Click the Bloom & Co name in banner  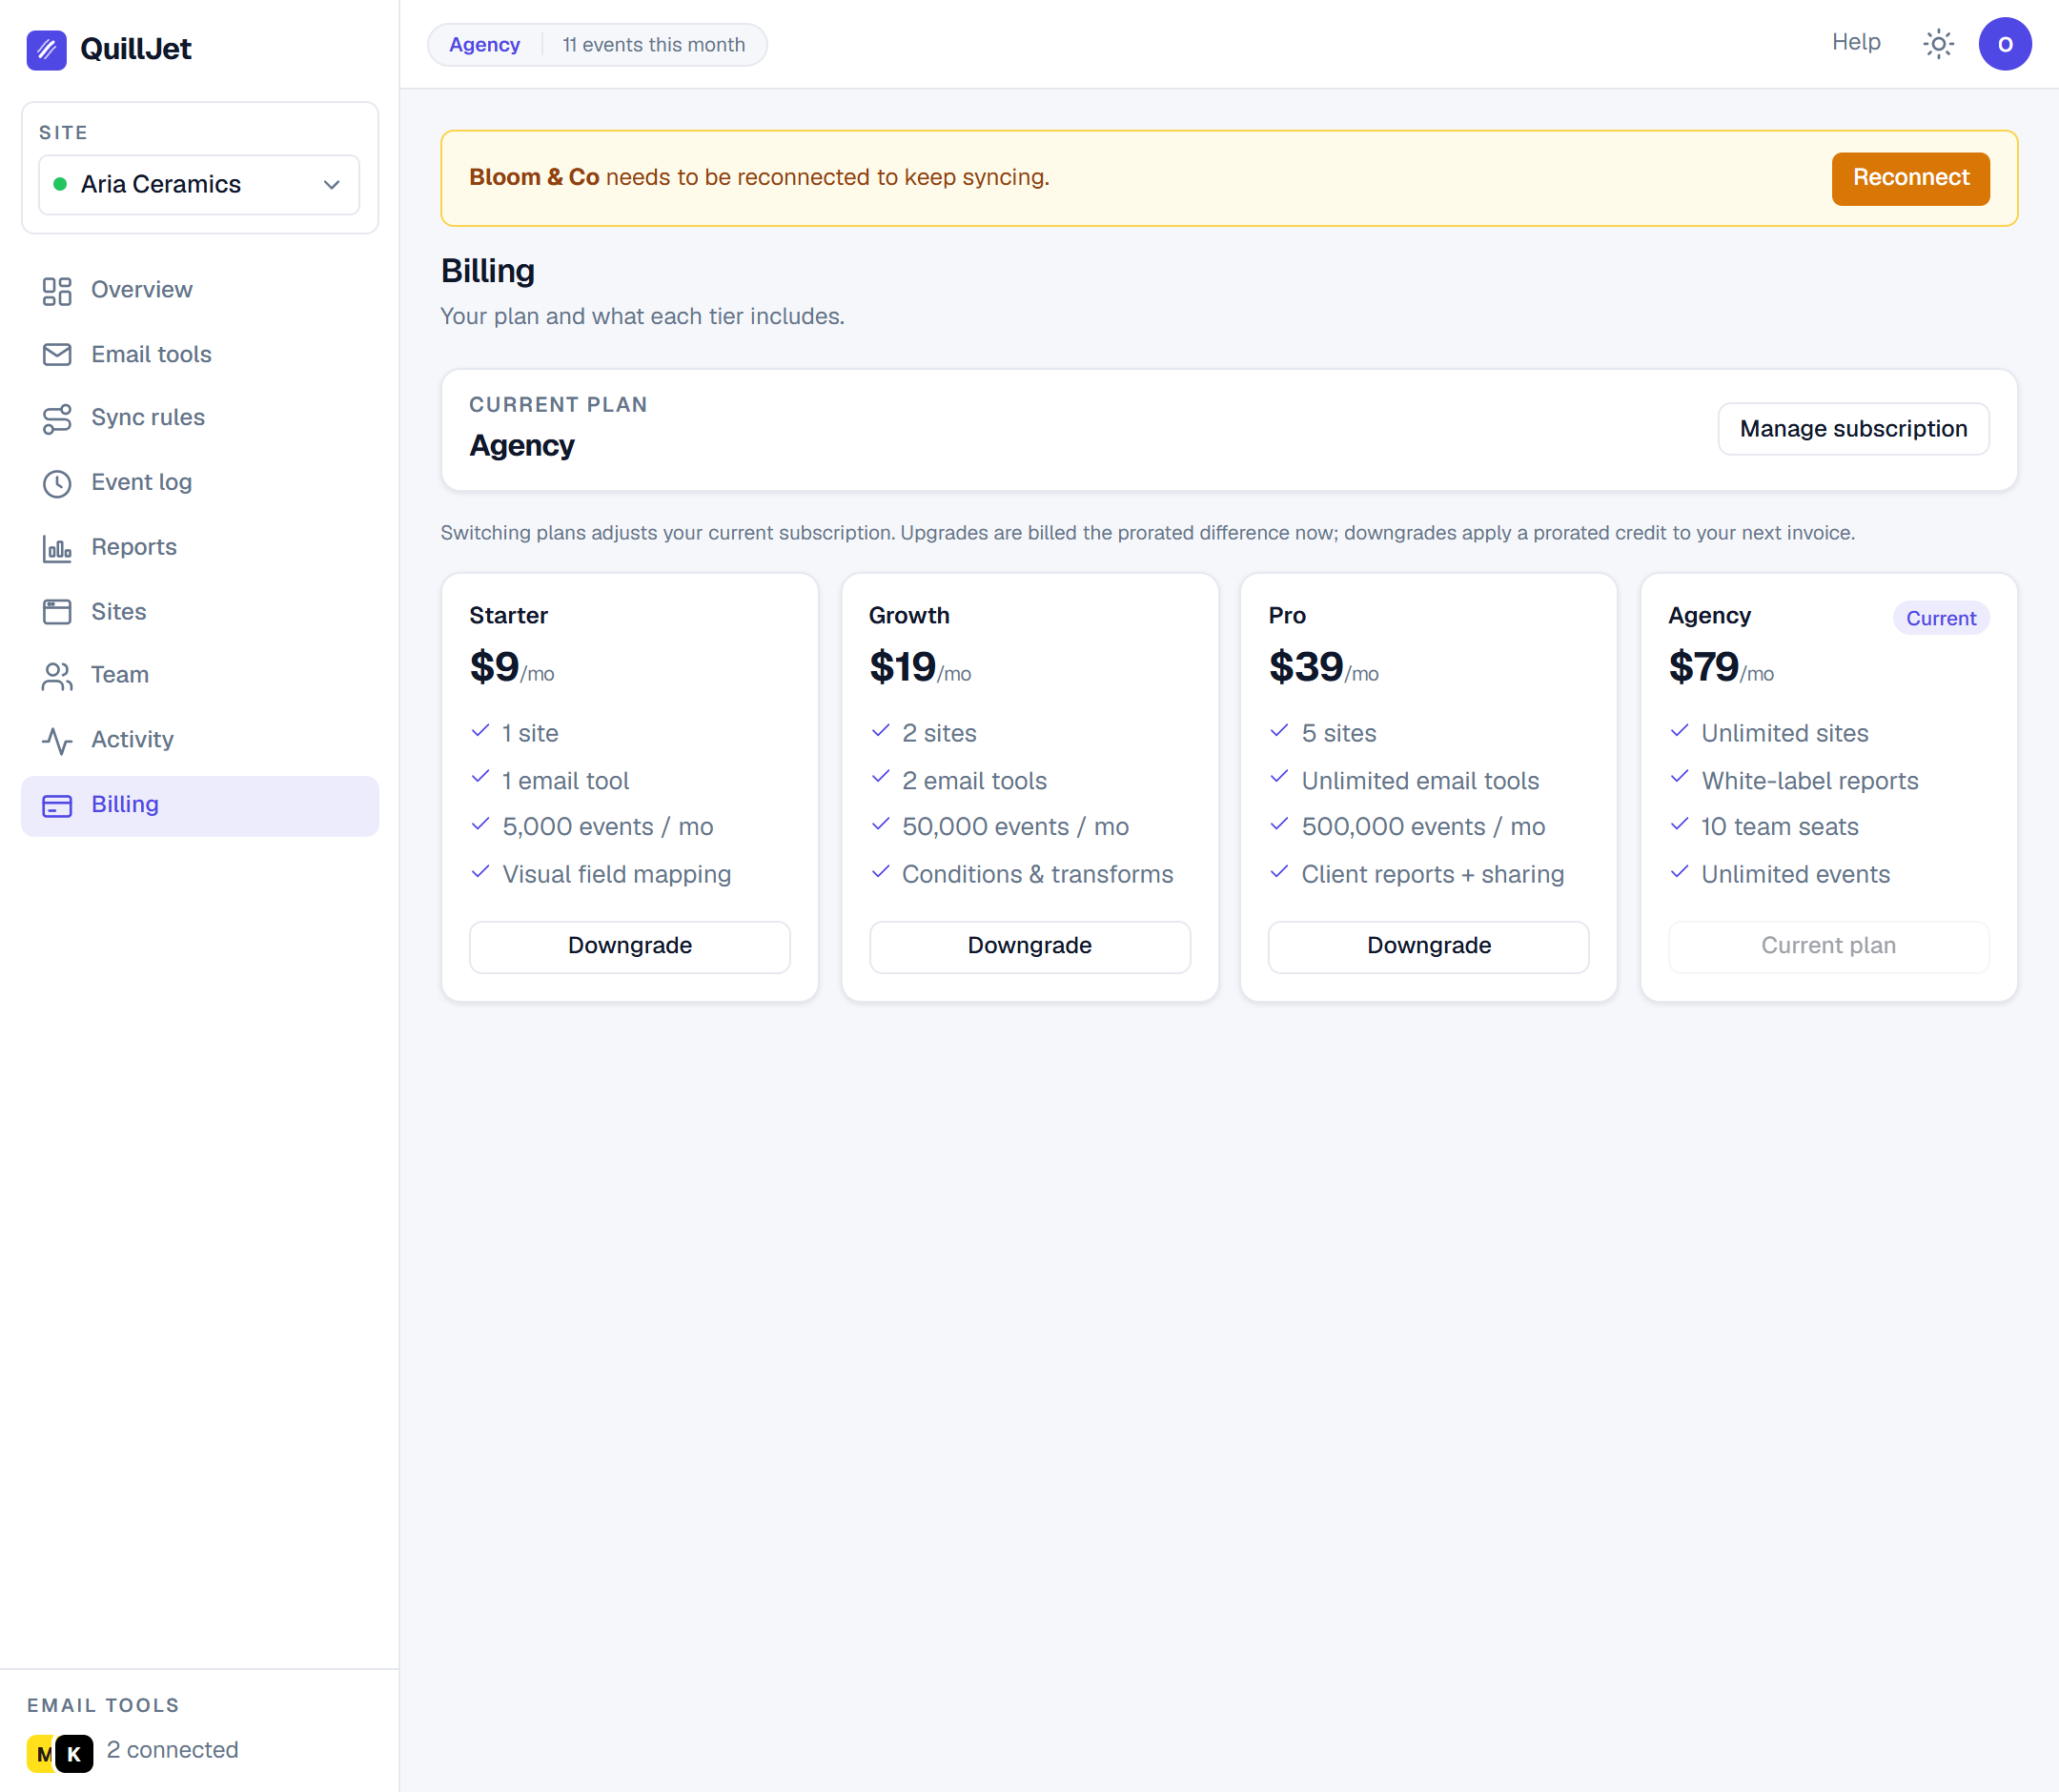pos(534,177)
